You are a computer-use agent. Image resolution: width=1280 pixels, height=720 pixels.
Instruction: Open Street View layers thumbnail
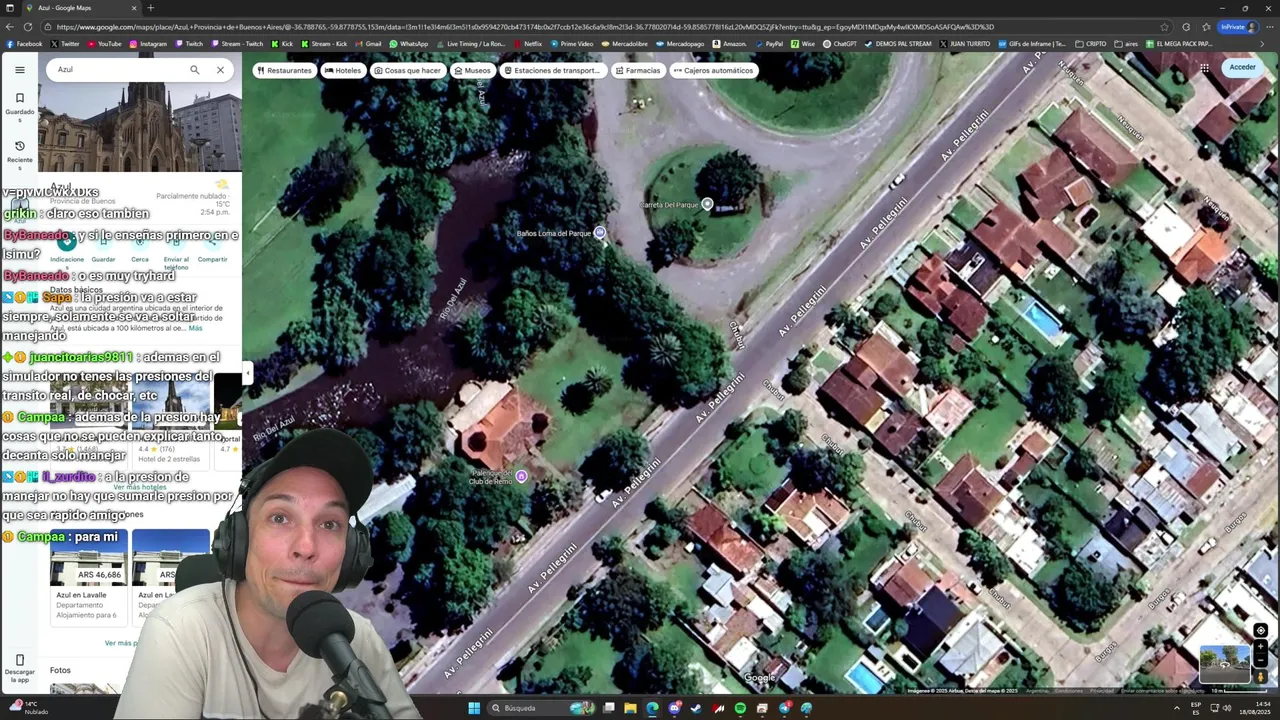coord(1225,664)
